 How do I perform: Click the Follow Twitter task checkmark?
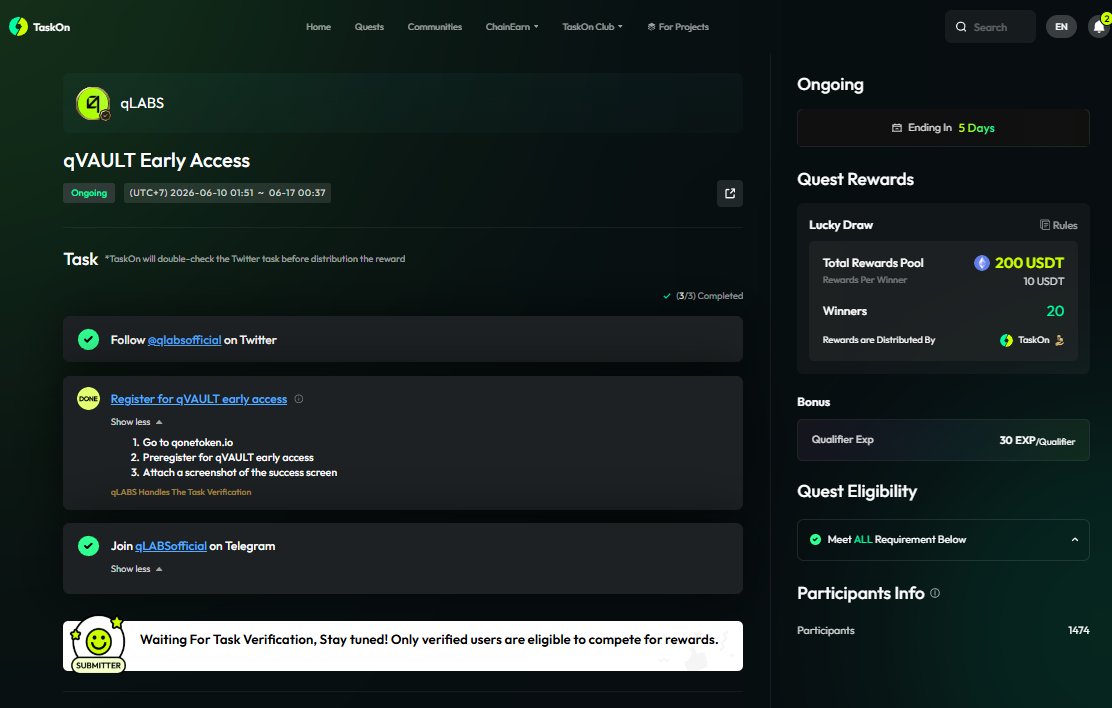coord(88,340)
